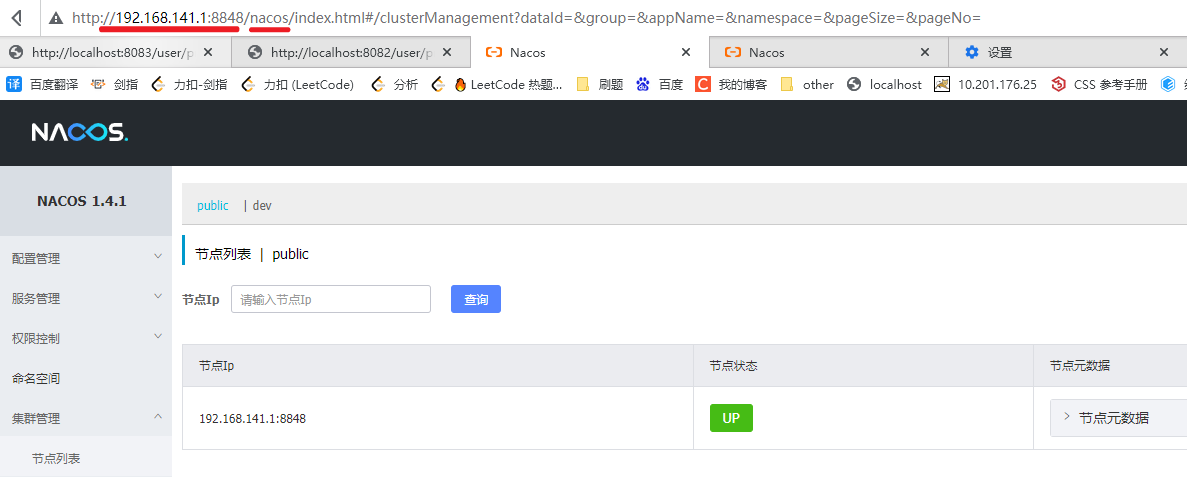Viewport: 1187px width, 477px height.
Task: Click the 节点Ip search input field
Action: click(x=331, y=299)
